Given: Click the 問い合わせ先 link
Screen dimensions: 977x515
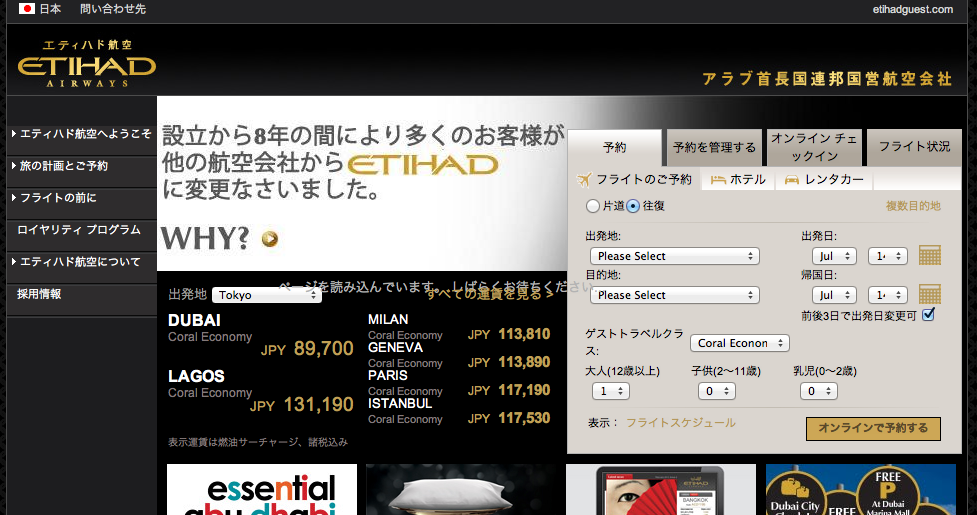Looking at the screenshot, I should click(113, 9).
